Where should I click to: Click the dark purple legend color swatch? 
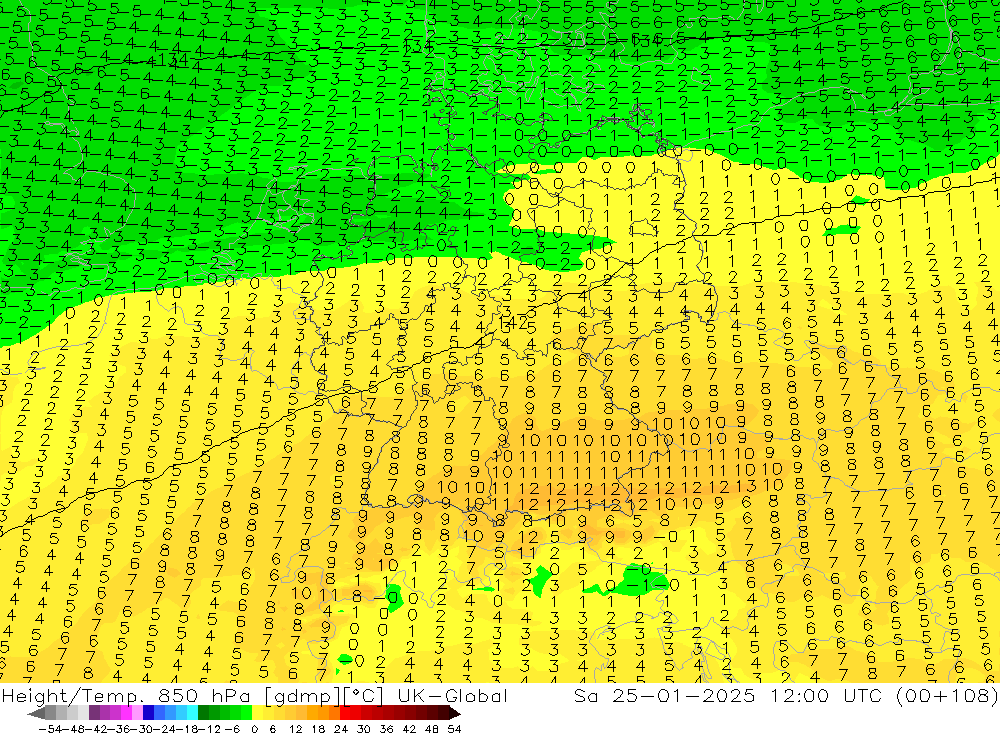94,713
